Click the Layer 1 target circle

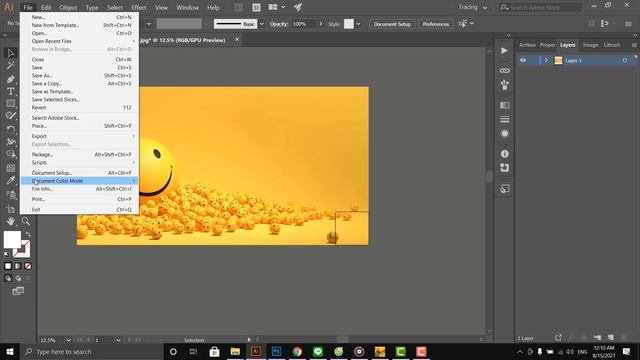tap(624, 60)
